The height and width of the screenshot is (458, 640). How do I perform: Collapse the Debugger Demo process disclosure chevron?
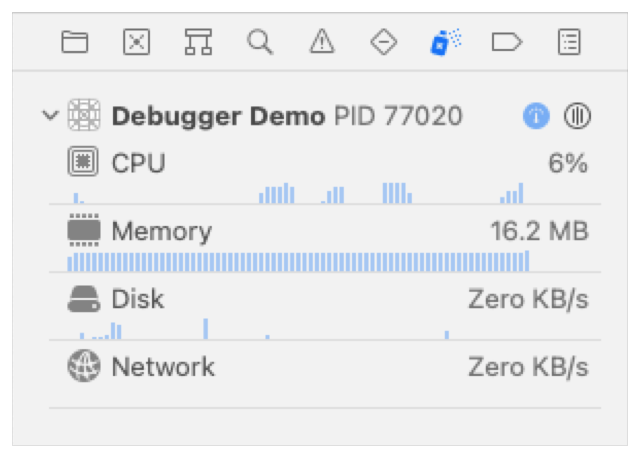coord(50,116)
